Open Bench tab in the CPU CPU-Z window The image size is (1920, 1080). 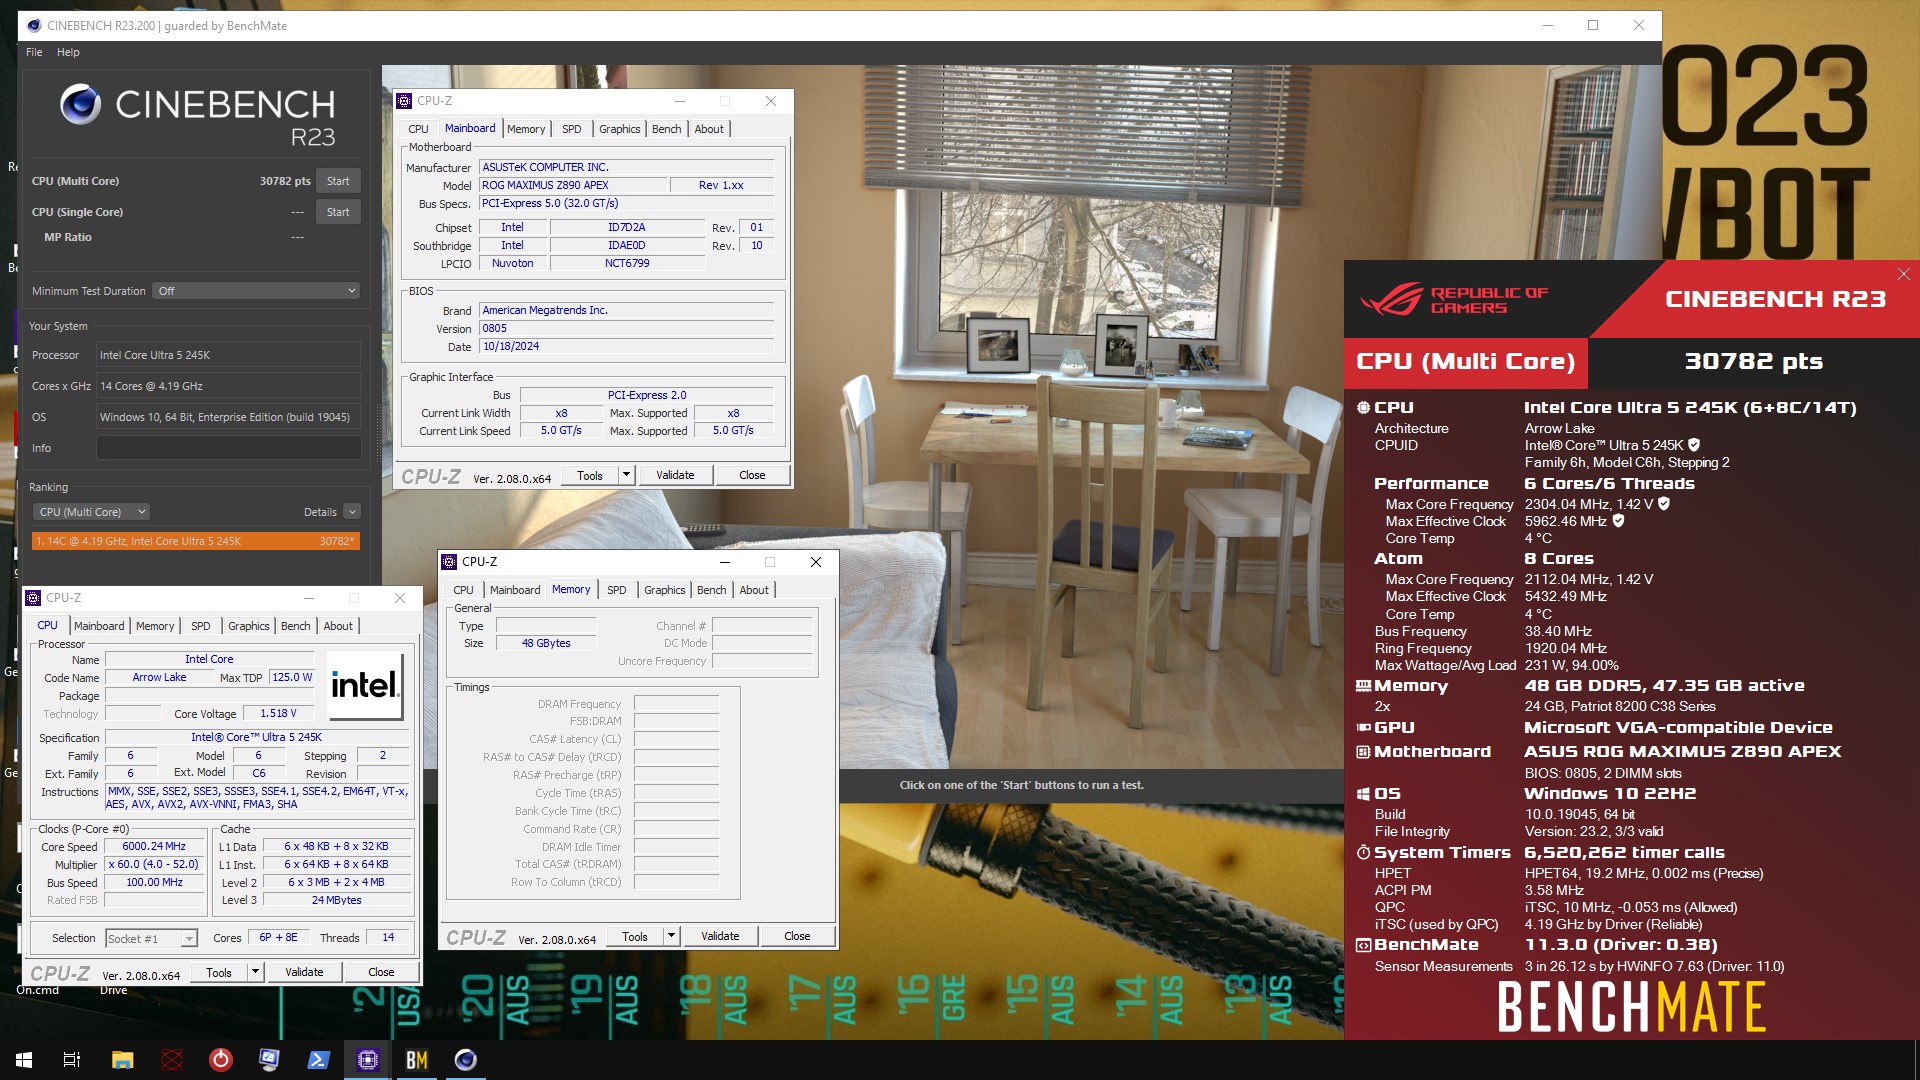click(x=295, y=626)
